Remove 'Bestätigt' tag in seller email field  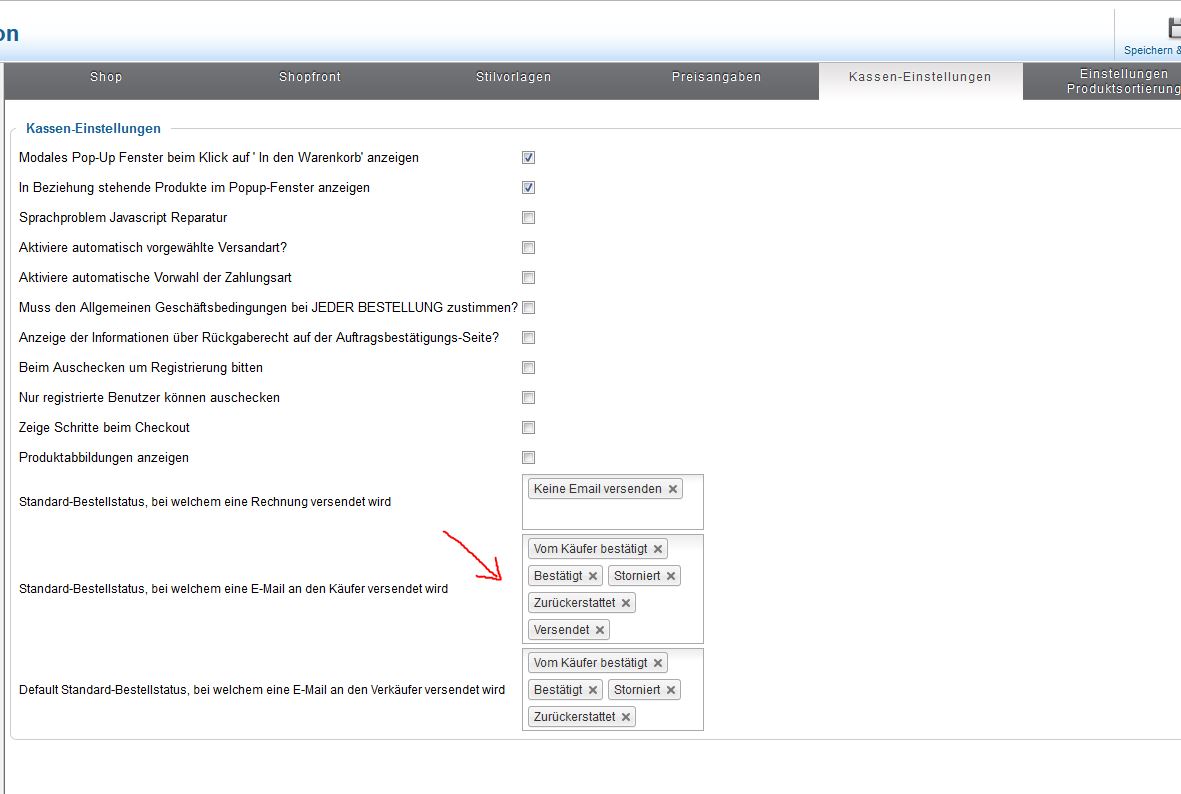tap(593, 690)
